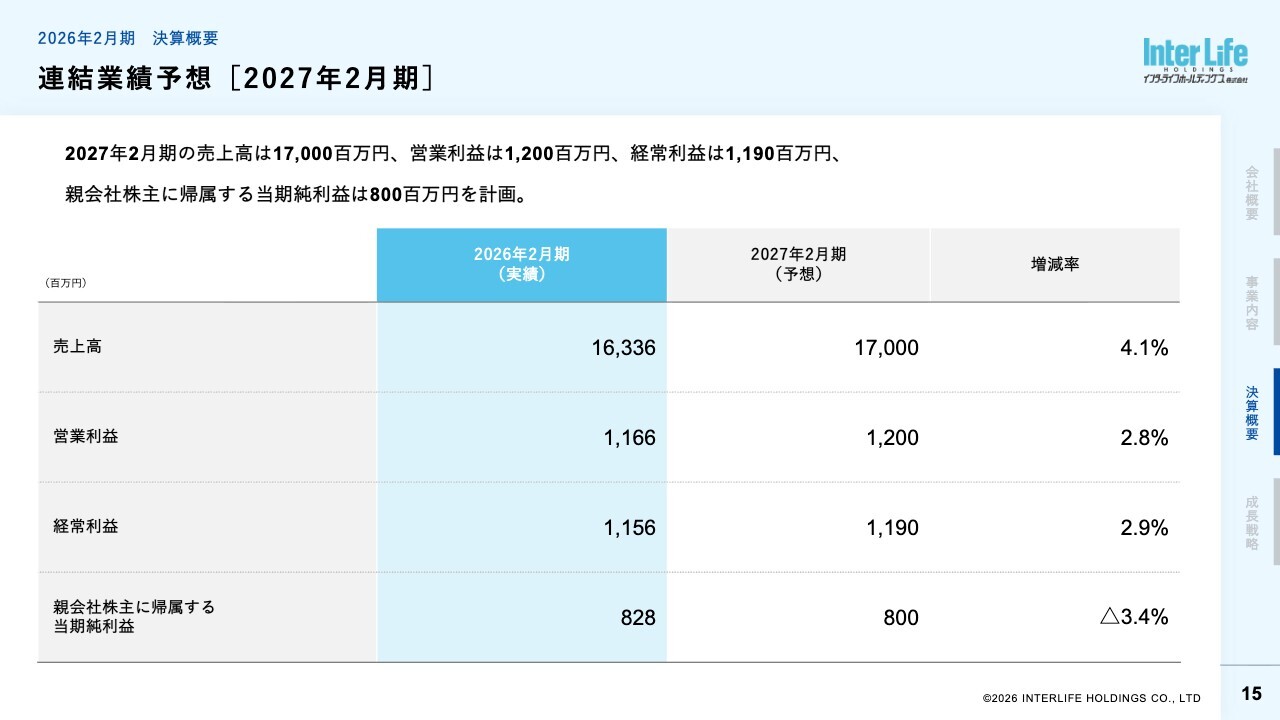This screenshot has width=1280, height=720.
Task: Click the 17,000 forecast sales value
Action: pyautogui.click(x=886, y=348)
